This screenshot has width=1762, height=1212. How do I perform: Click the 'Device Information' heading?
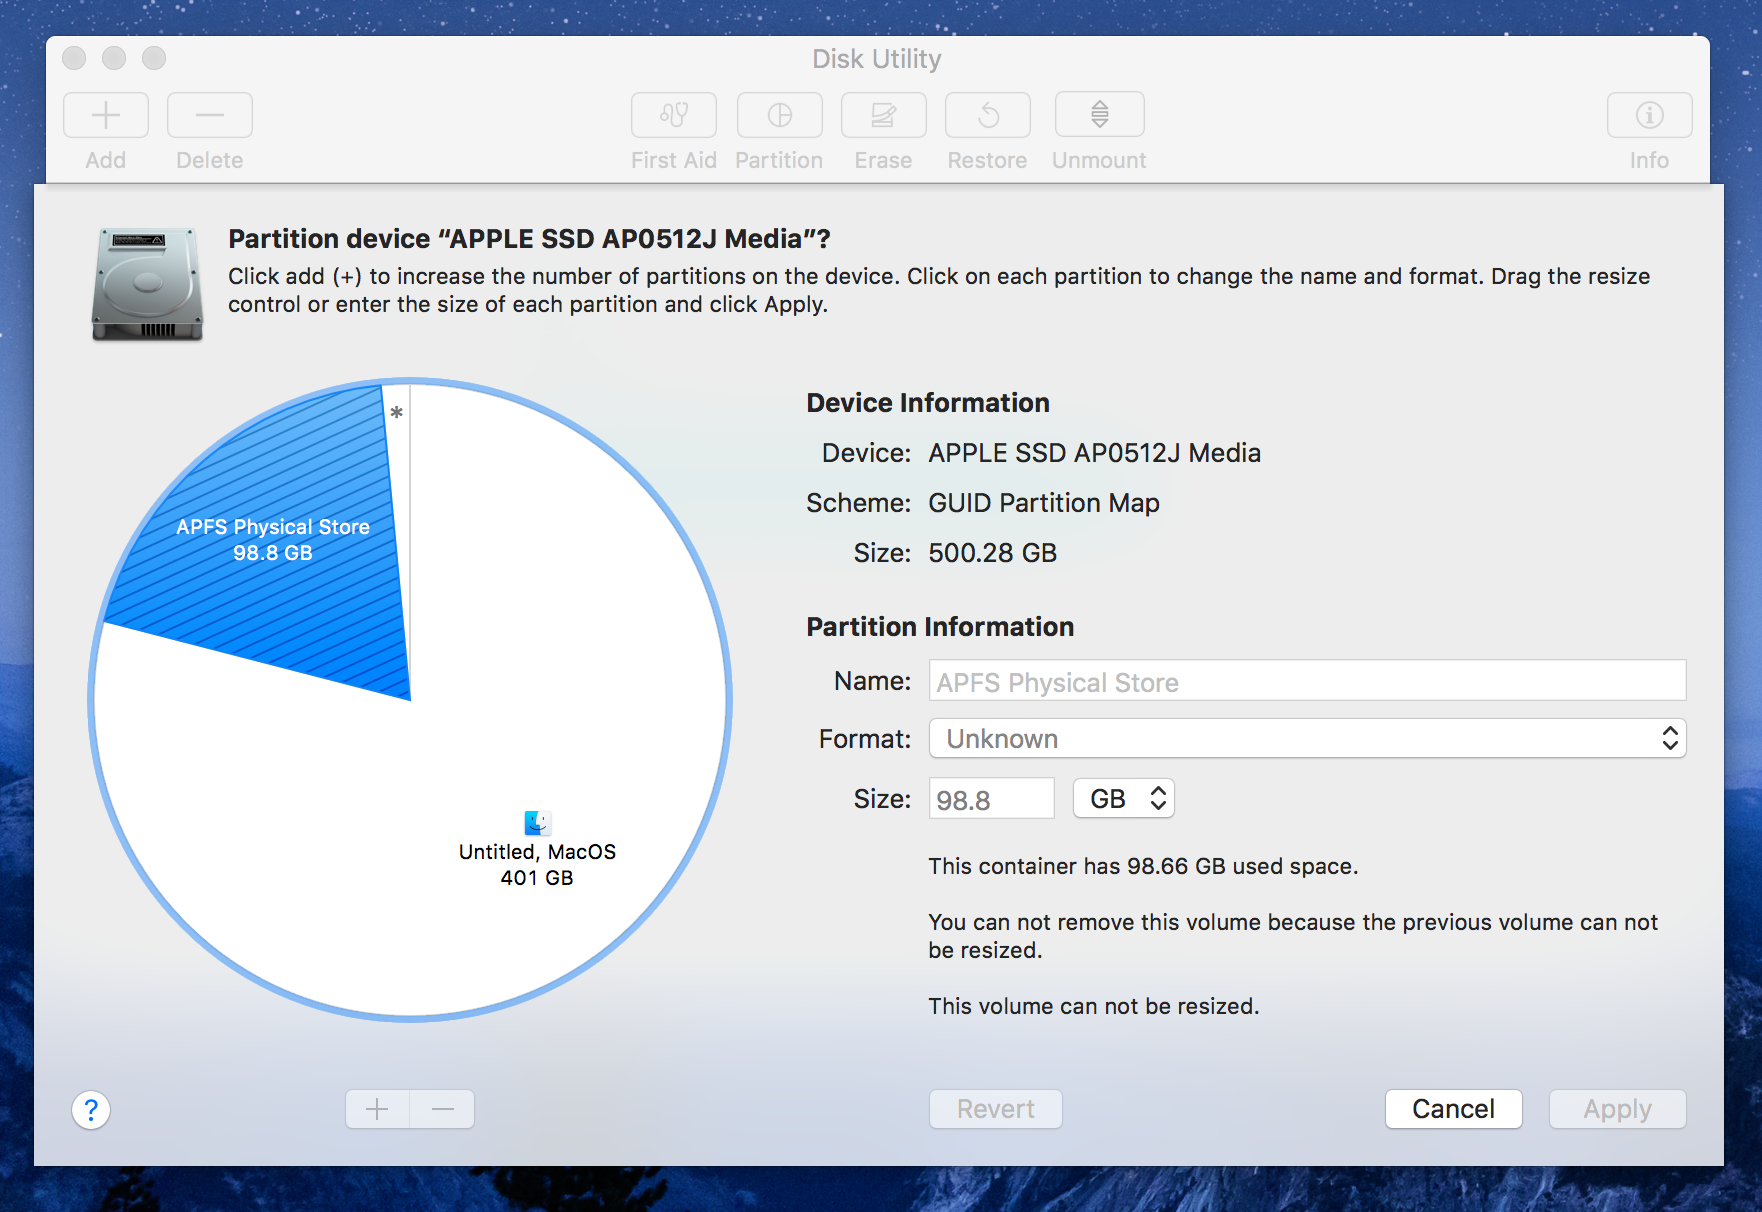(928, 403)
